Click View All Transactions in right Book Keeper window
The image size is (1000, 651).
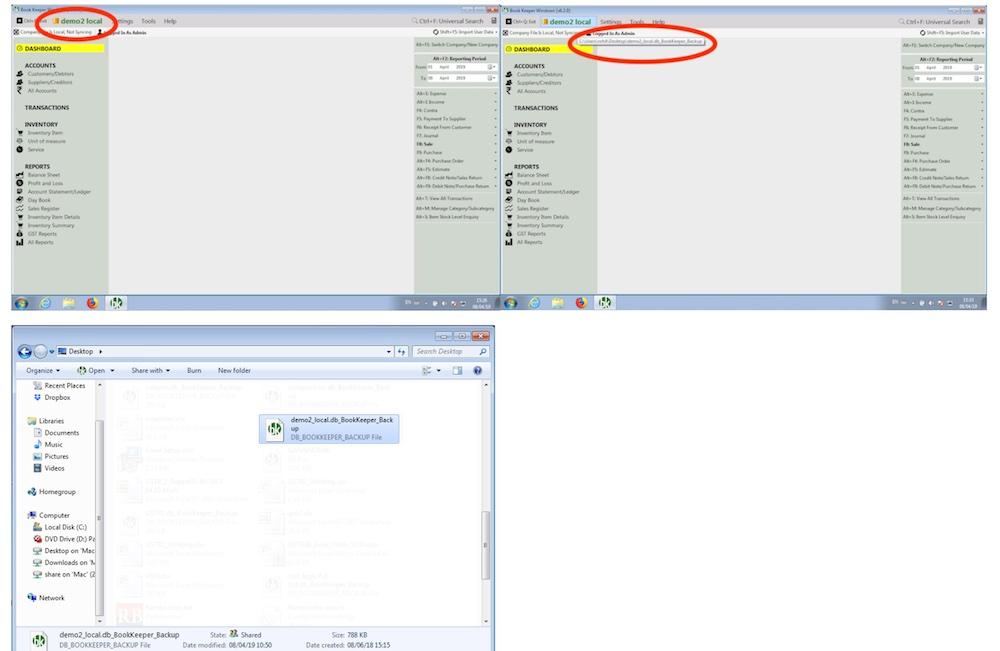tap(931, 198)
